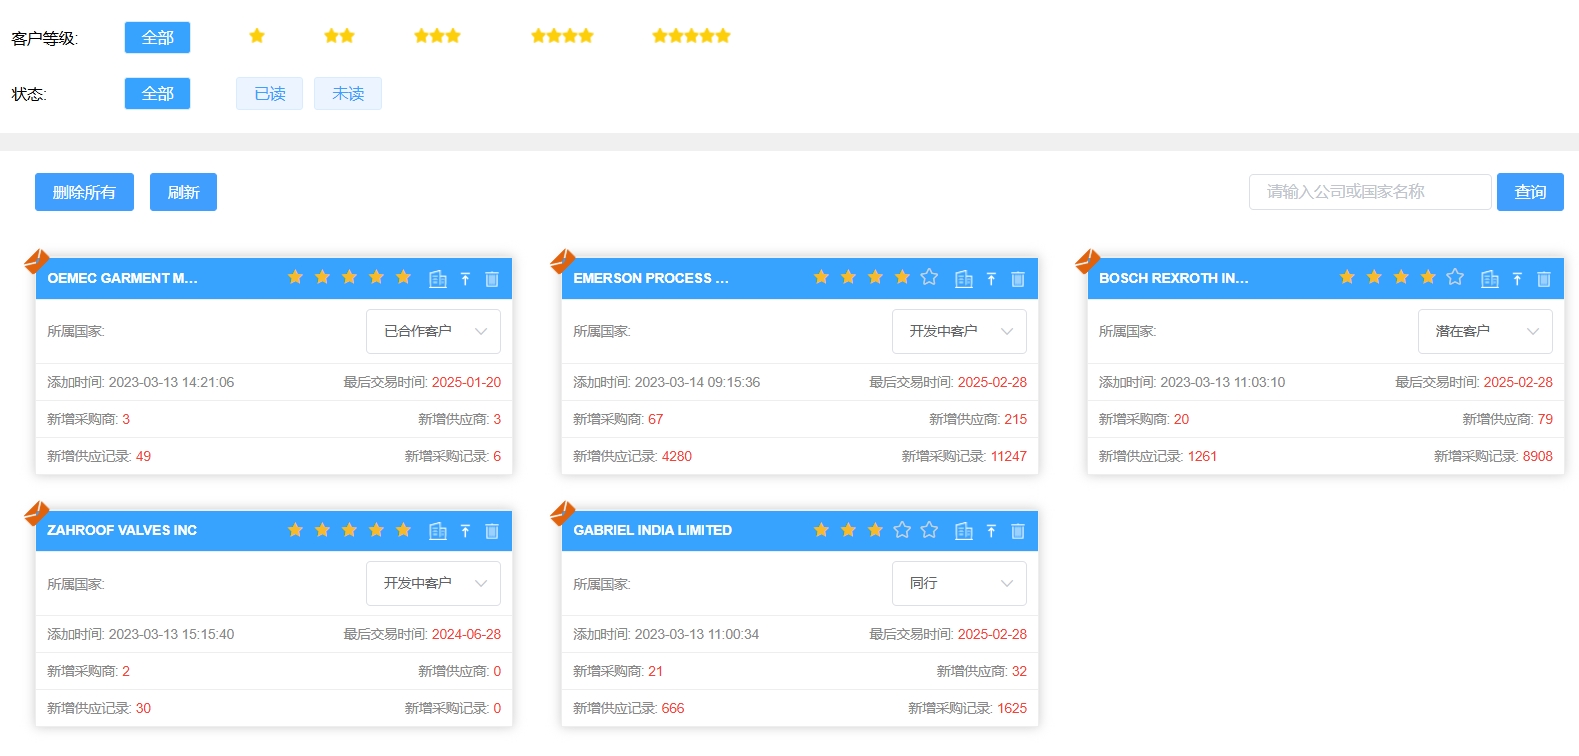Delete the OEMEC GARMENT card via trash icon

tap(492, 279)
